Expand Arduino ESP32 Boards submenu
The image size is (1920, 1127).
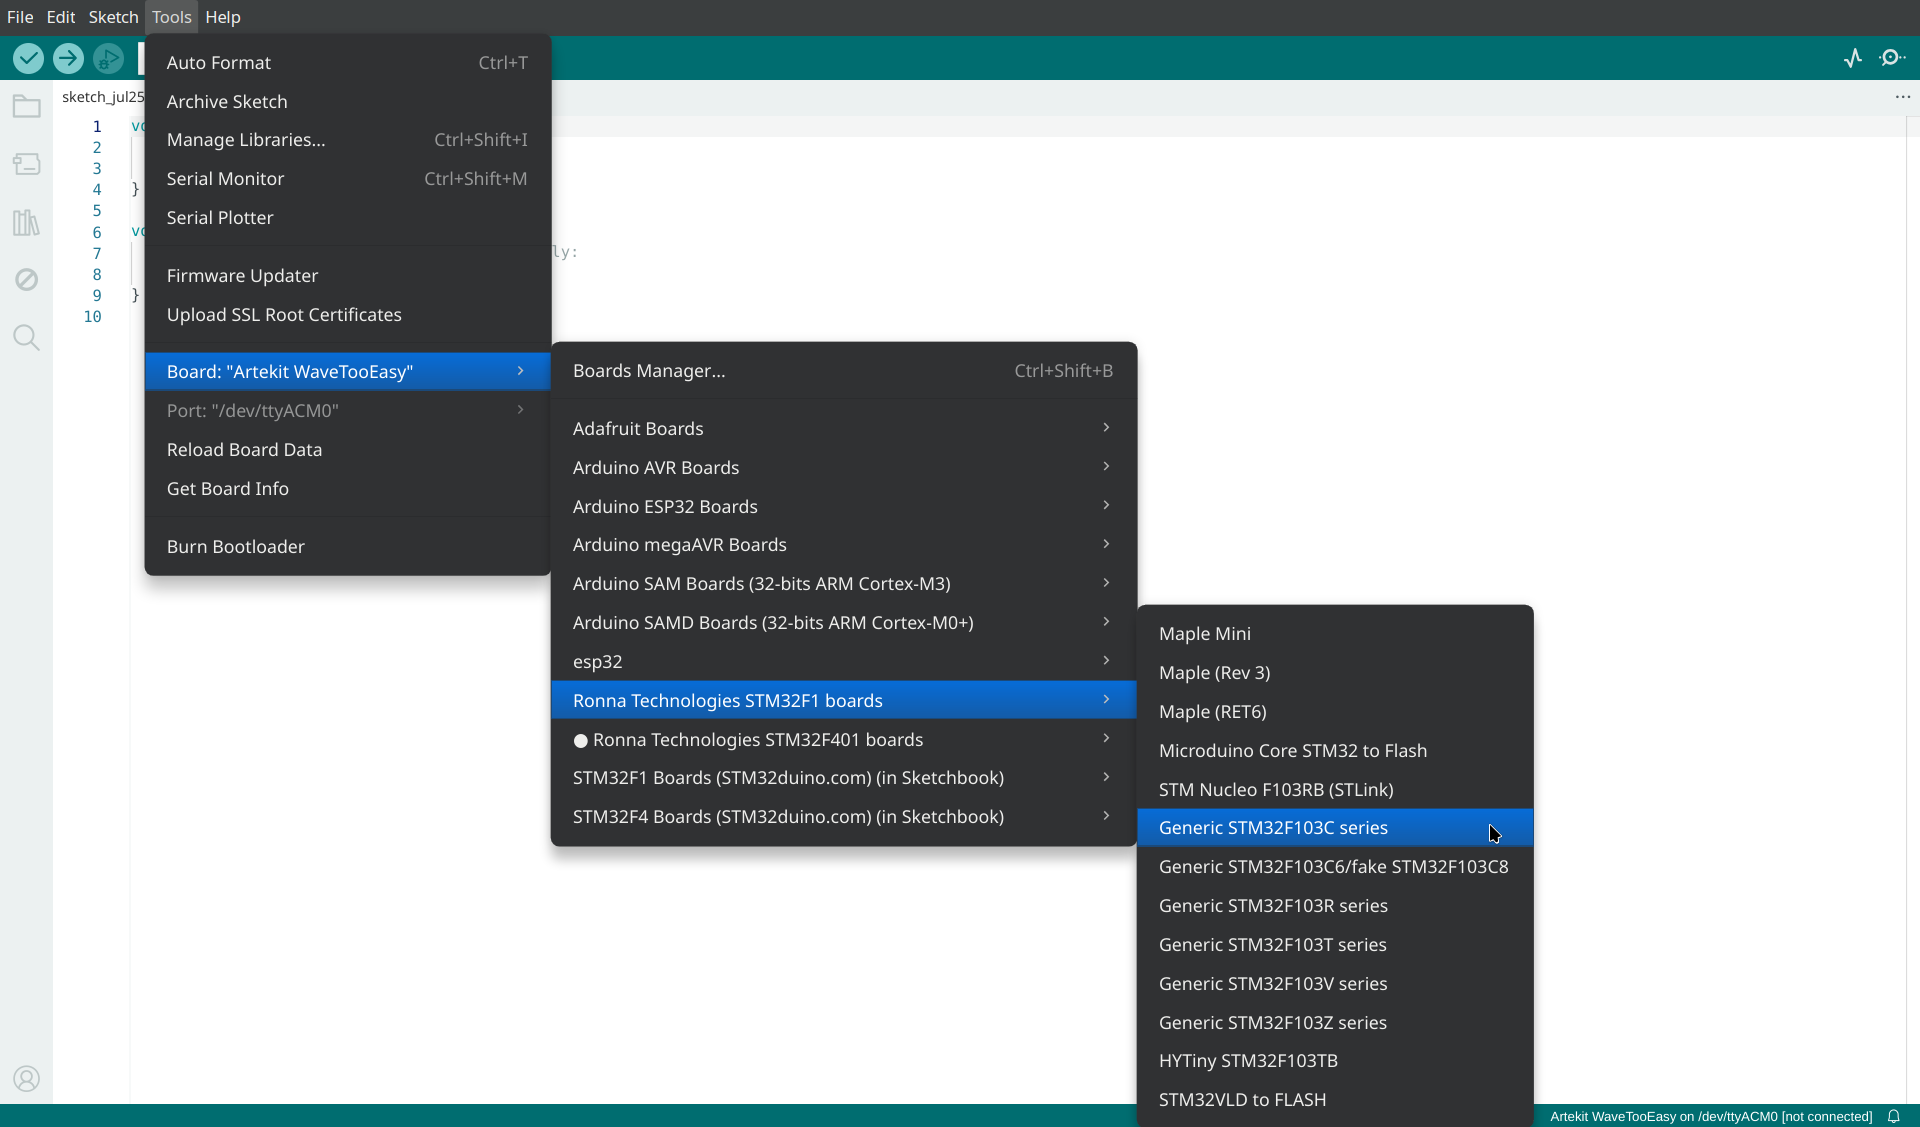(x=843, y=506)
